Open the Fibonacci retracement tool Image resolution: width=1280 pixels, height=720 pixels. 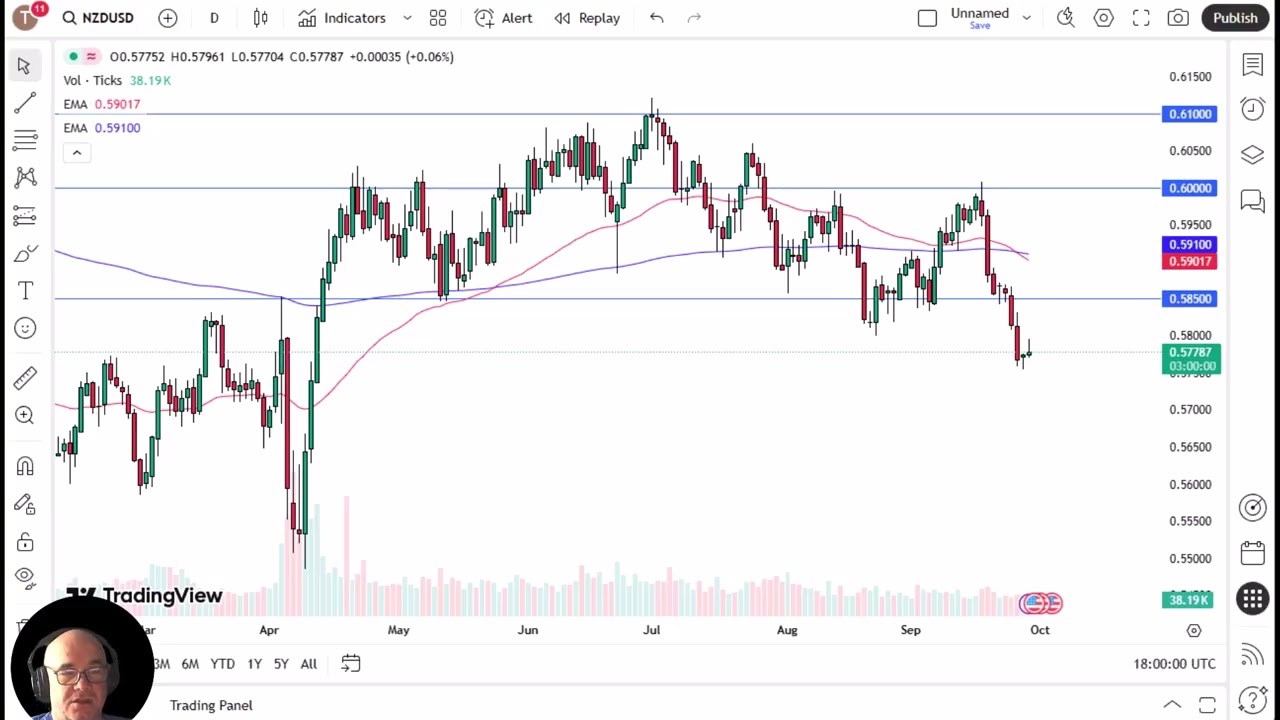tap(25, 139)
